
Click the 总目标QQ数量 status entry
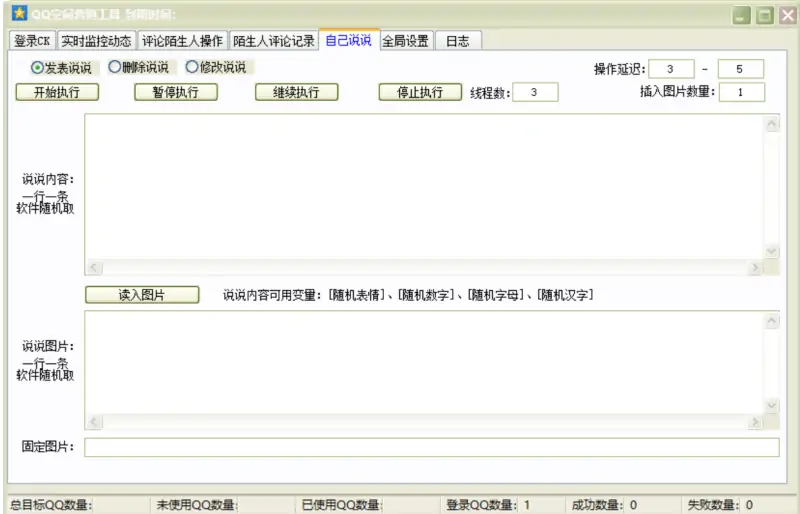tap(51, 505)
